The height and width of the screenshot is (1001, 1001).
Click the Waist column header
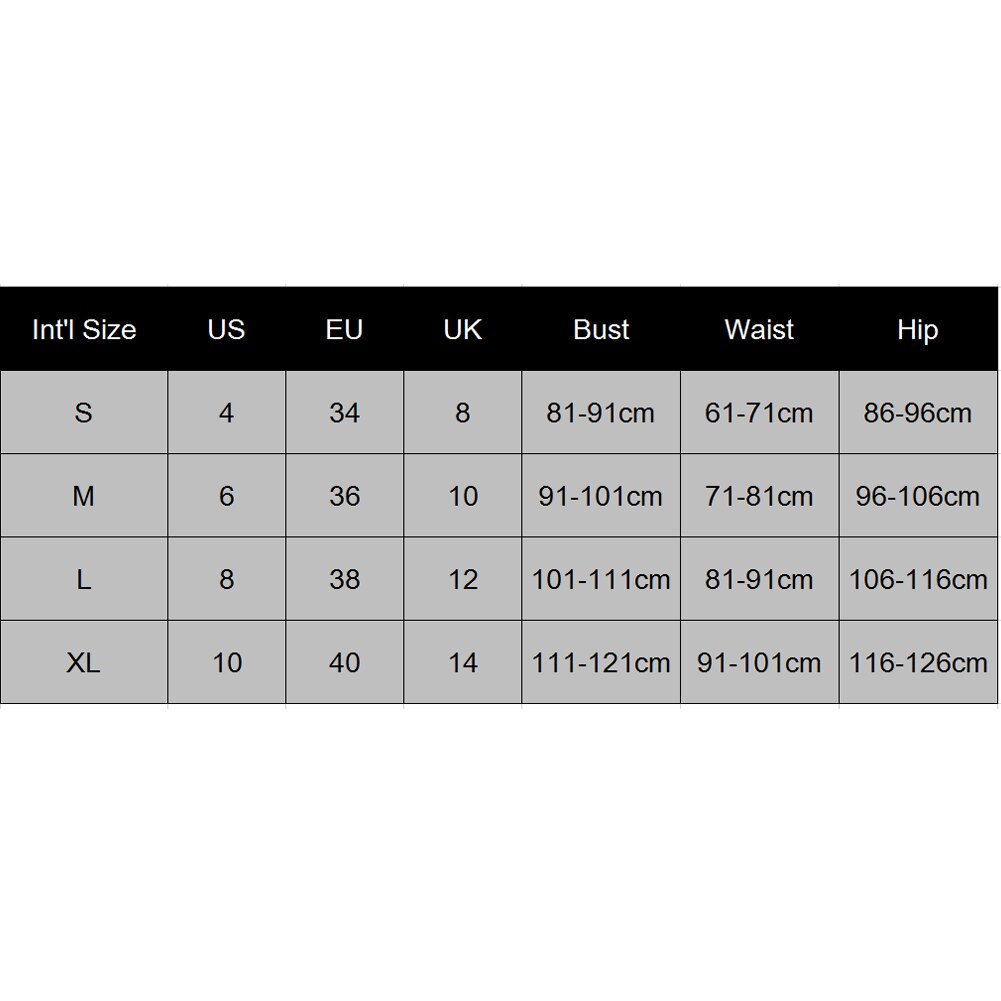[x=759, y=330]
